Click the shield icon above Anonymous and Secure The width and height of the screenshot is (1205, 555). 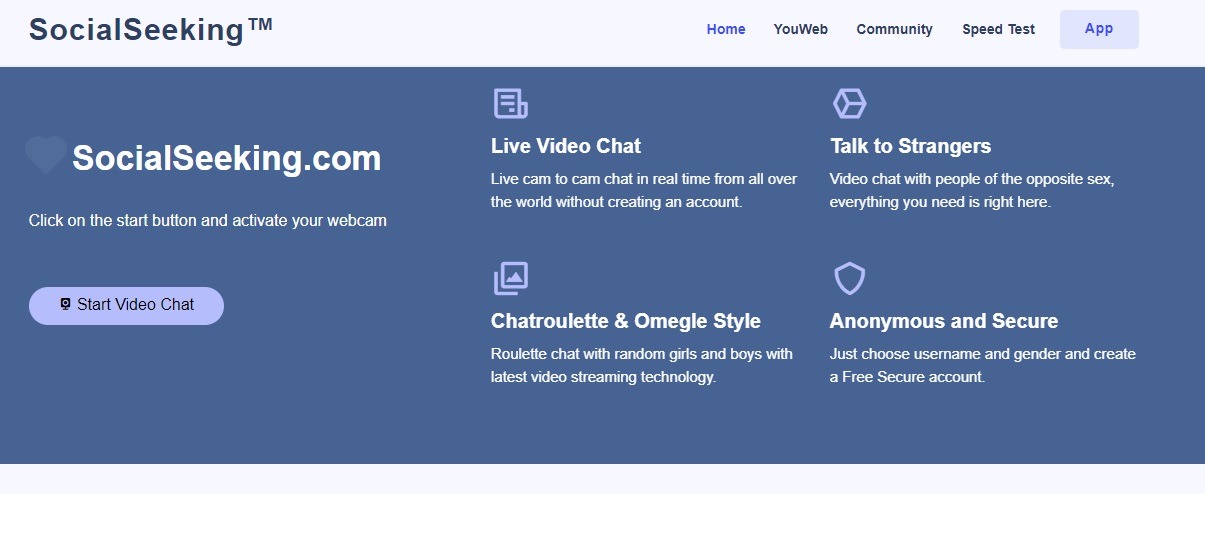coord(849,279)
